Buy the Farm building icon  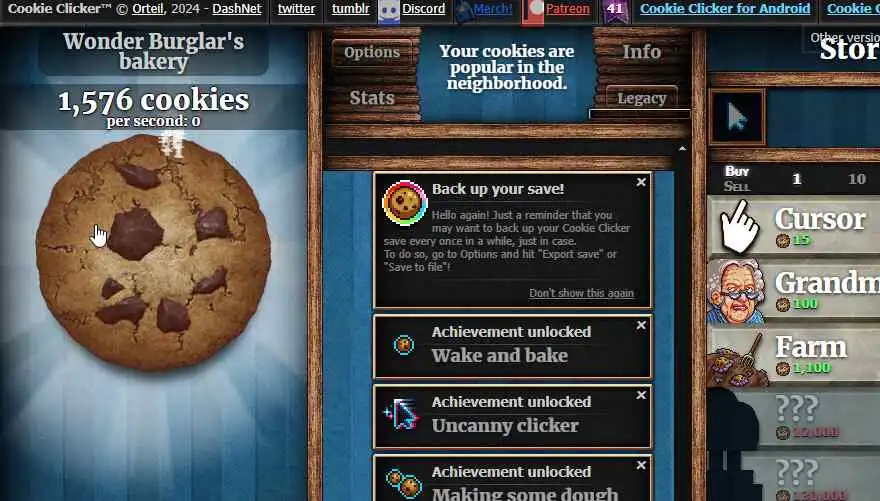[738, 358]
